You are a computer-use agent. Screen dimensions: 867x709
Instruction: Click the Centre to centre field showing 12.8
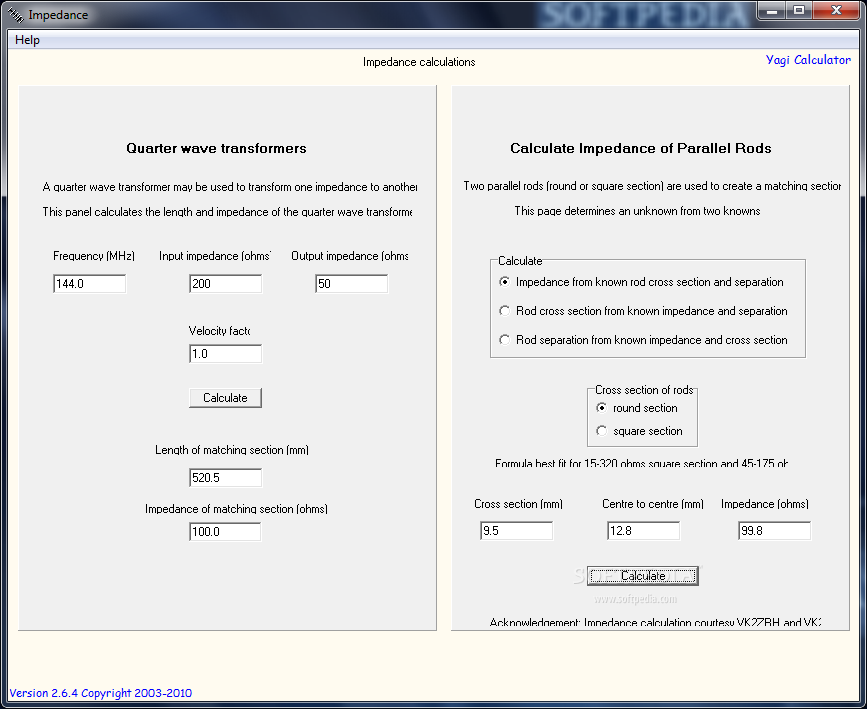[643, 531]
